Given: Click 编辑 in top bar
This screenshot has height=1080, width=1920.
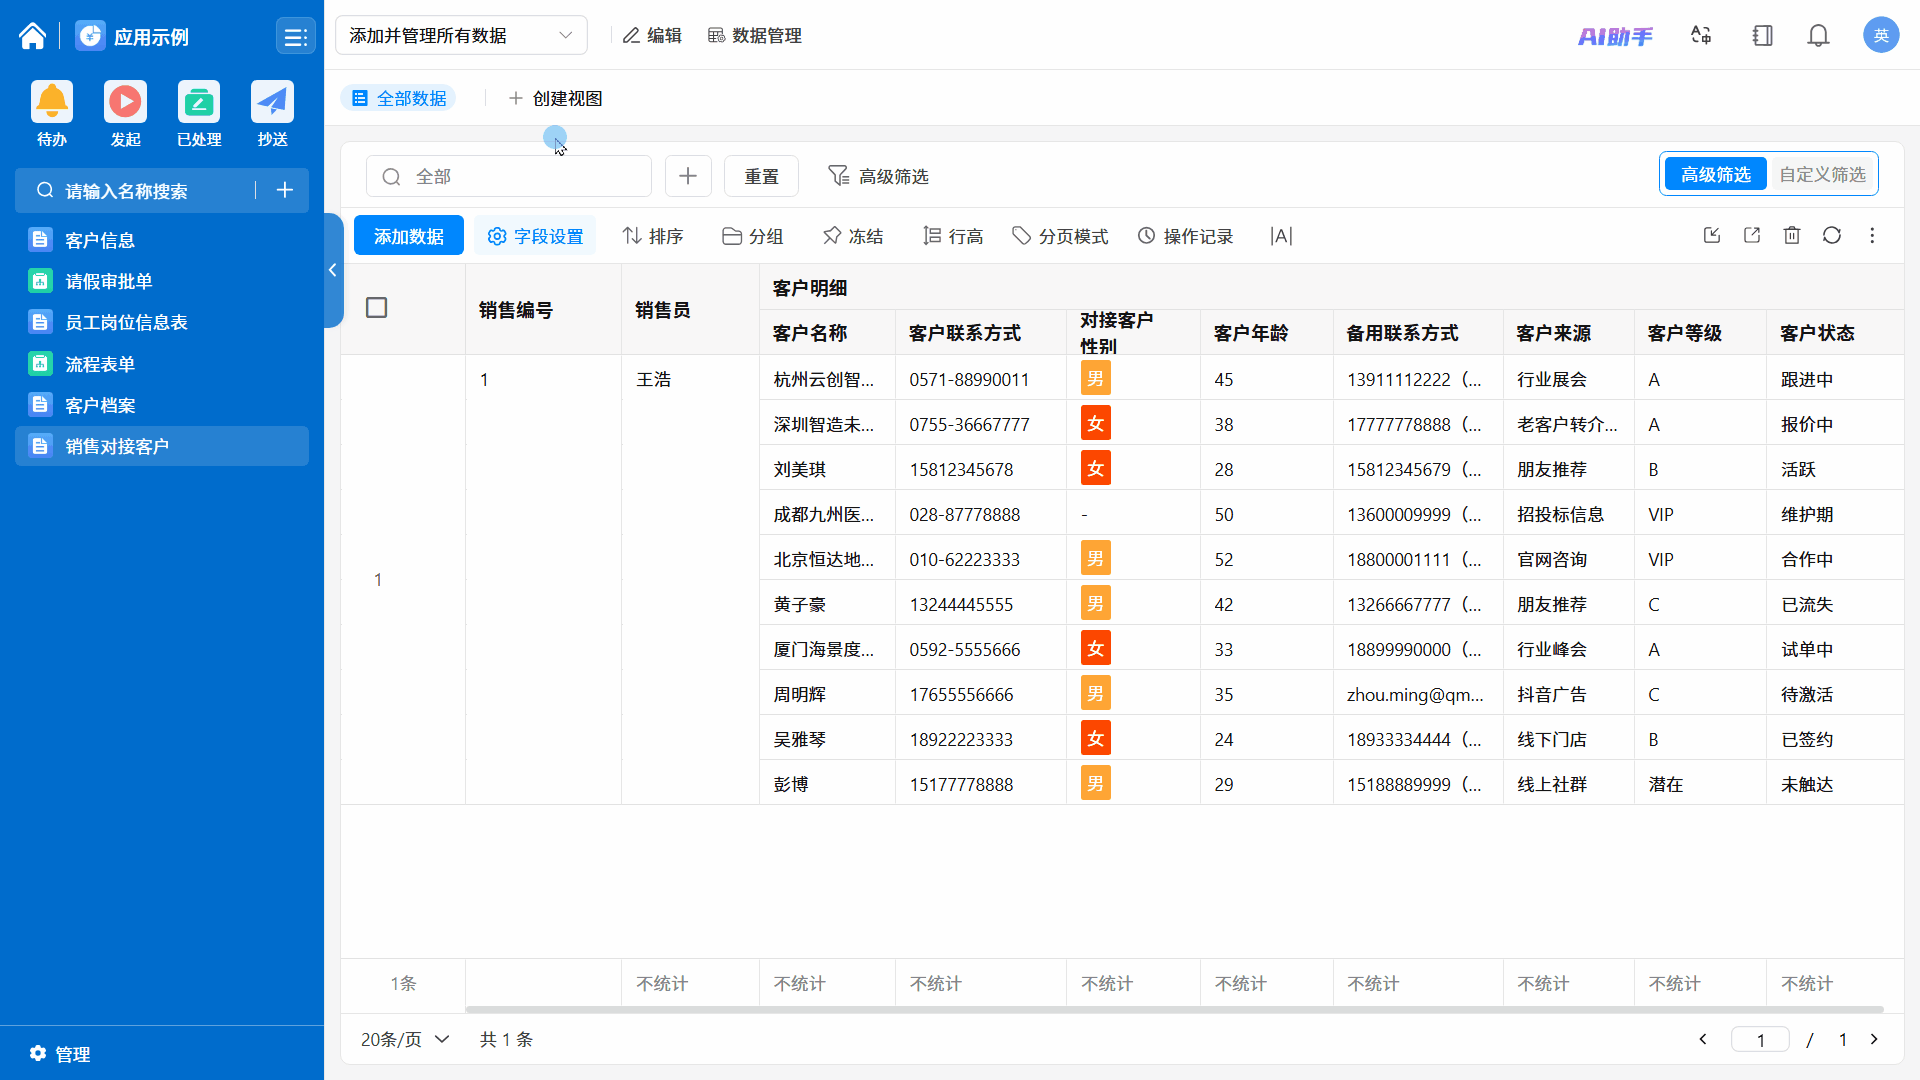Looking at the screenshot, I should click(x=652, y=35).
